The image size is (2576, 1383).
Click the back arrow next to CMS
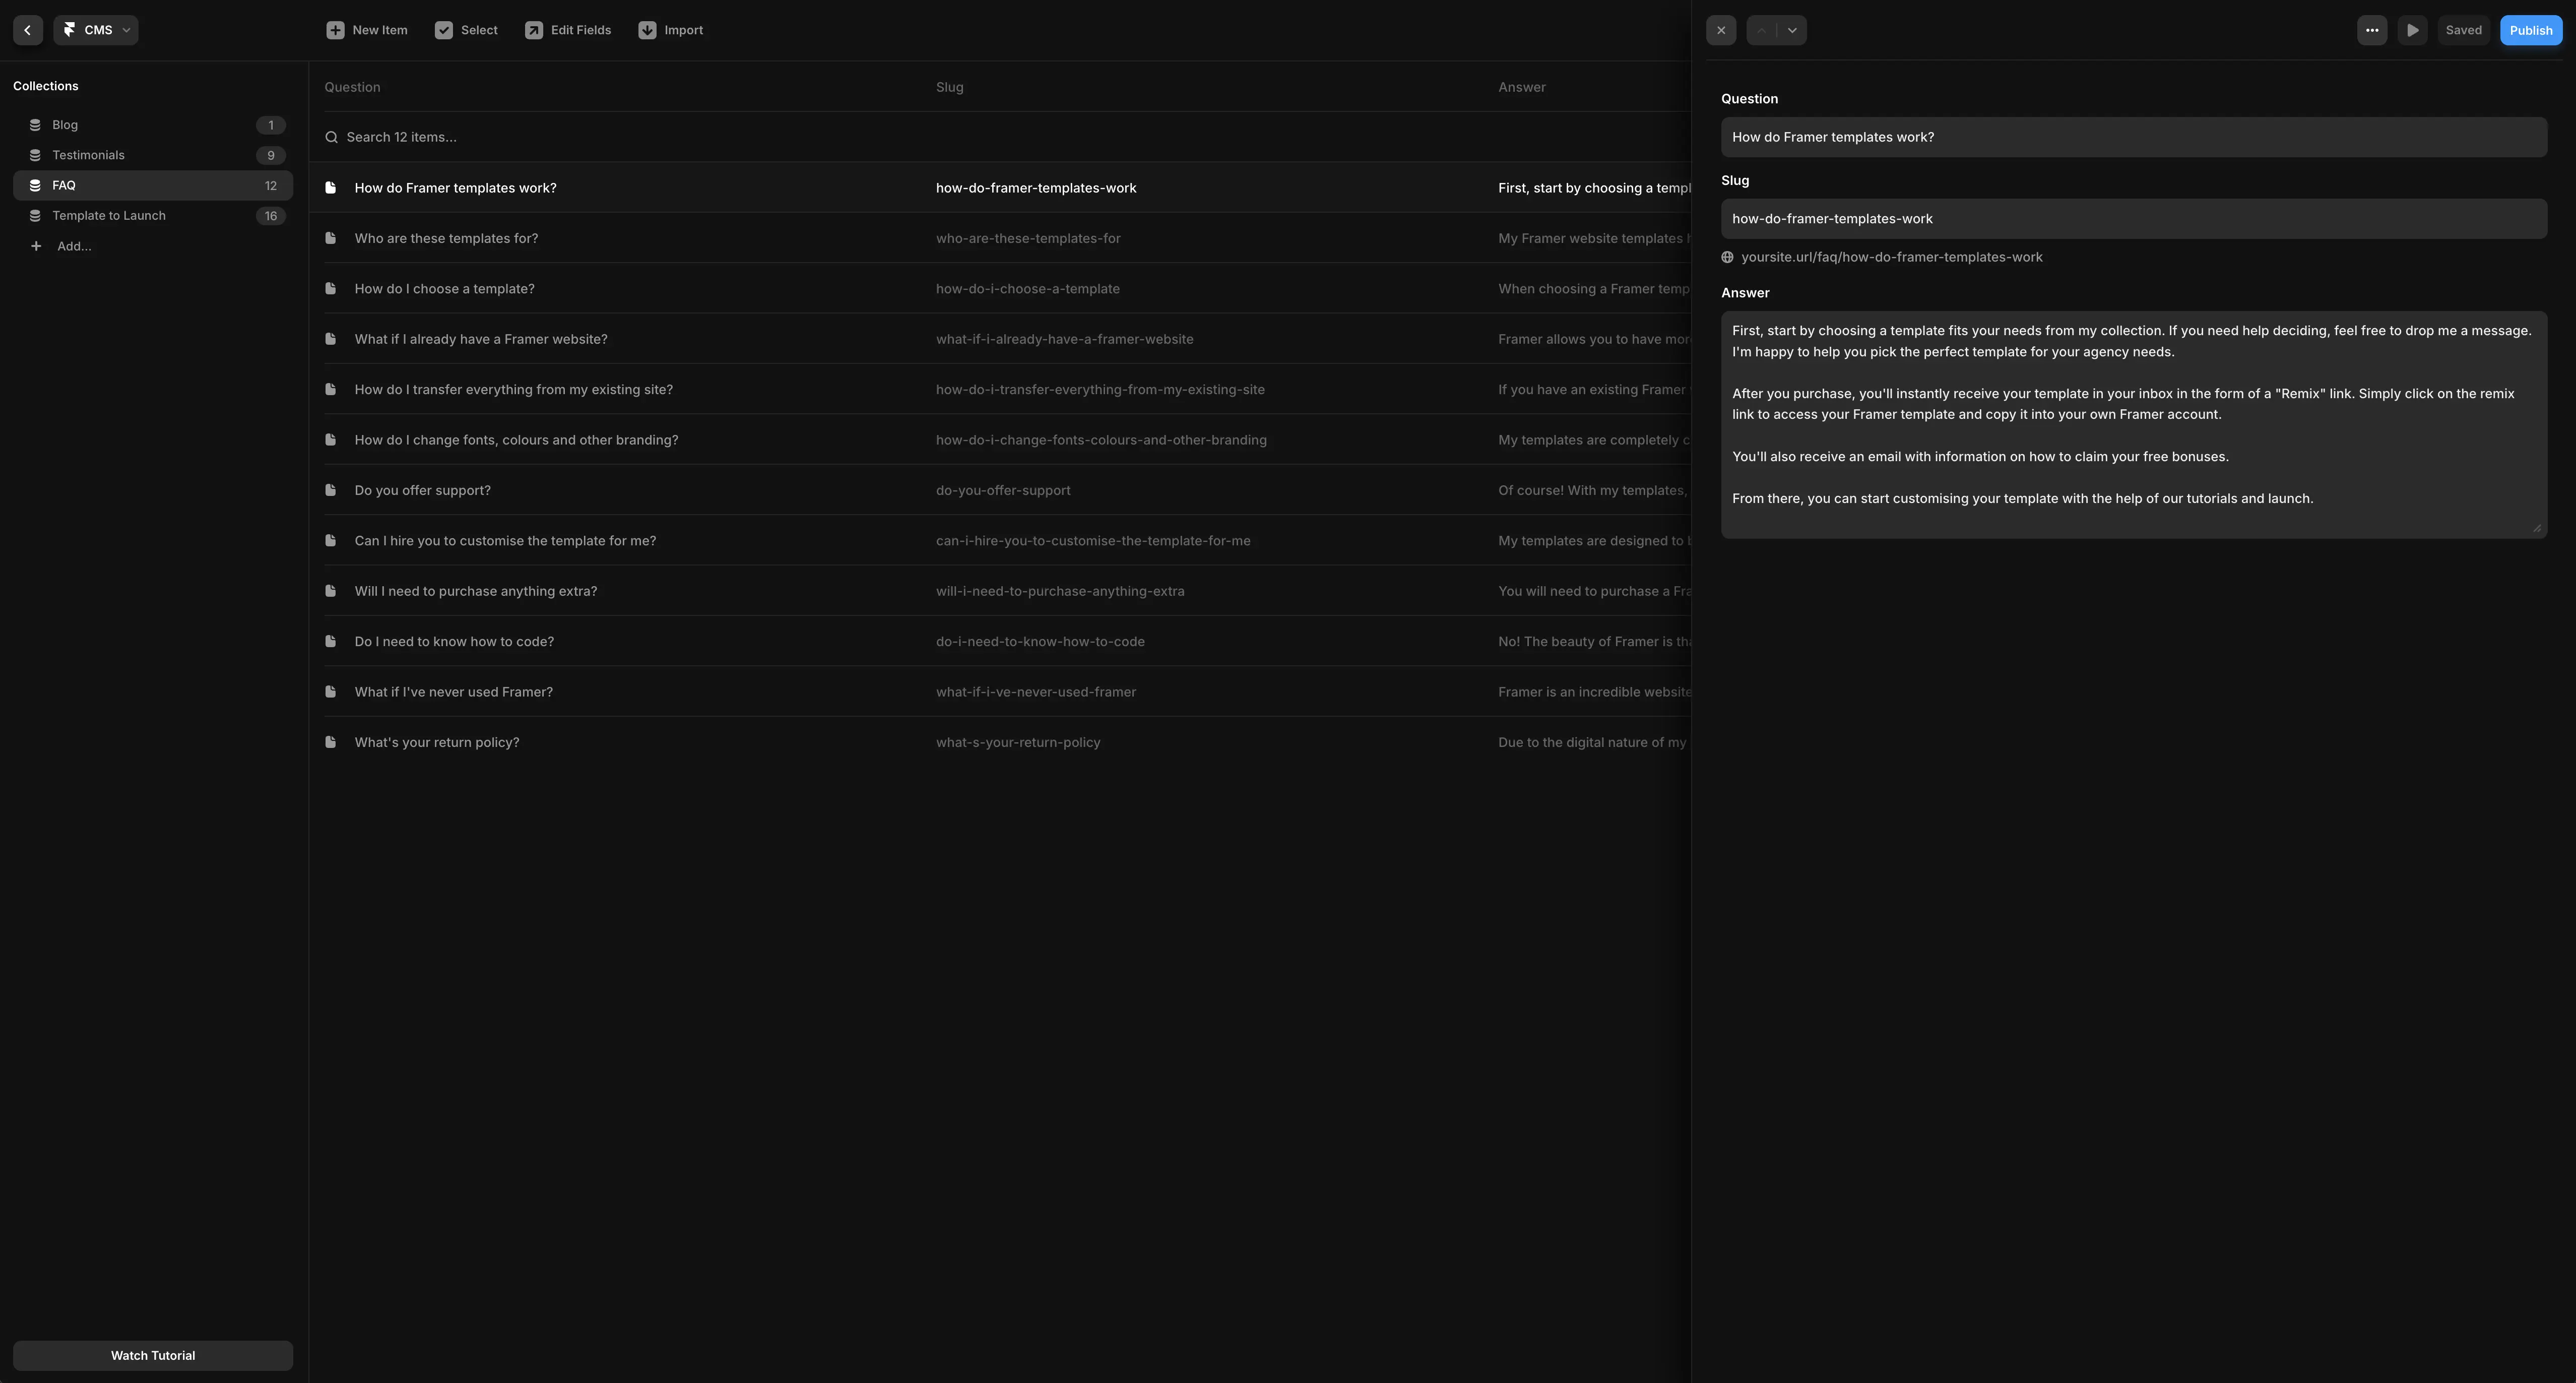[x=27, y=30]
